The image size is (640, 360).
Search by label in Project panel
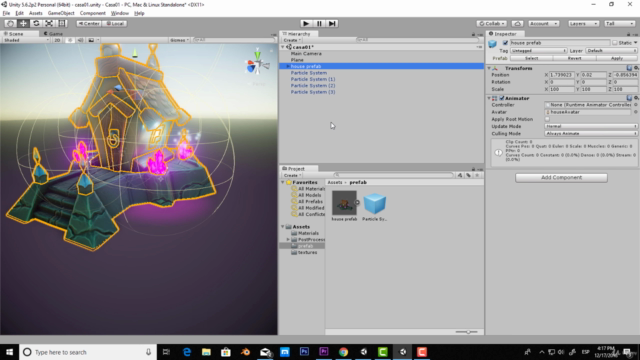[x=469, y=175]
